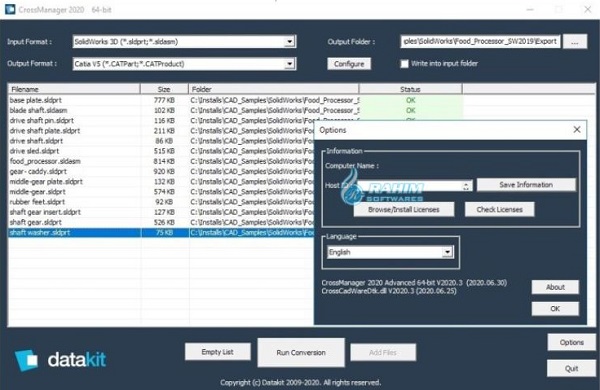This screenshot has width=600, height=390.
Task: Click into the Host ID field
Action: click(x=409, y=186)
